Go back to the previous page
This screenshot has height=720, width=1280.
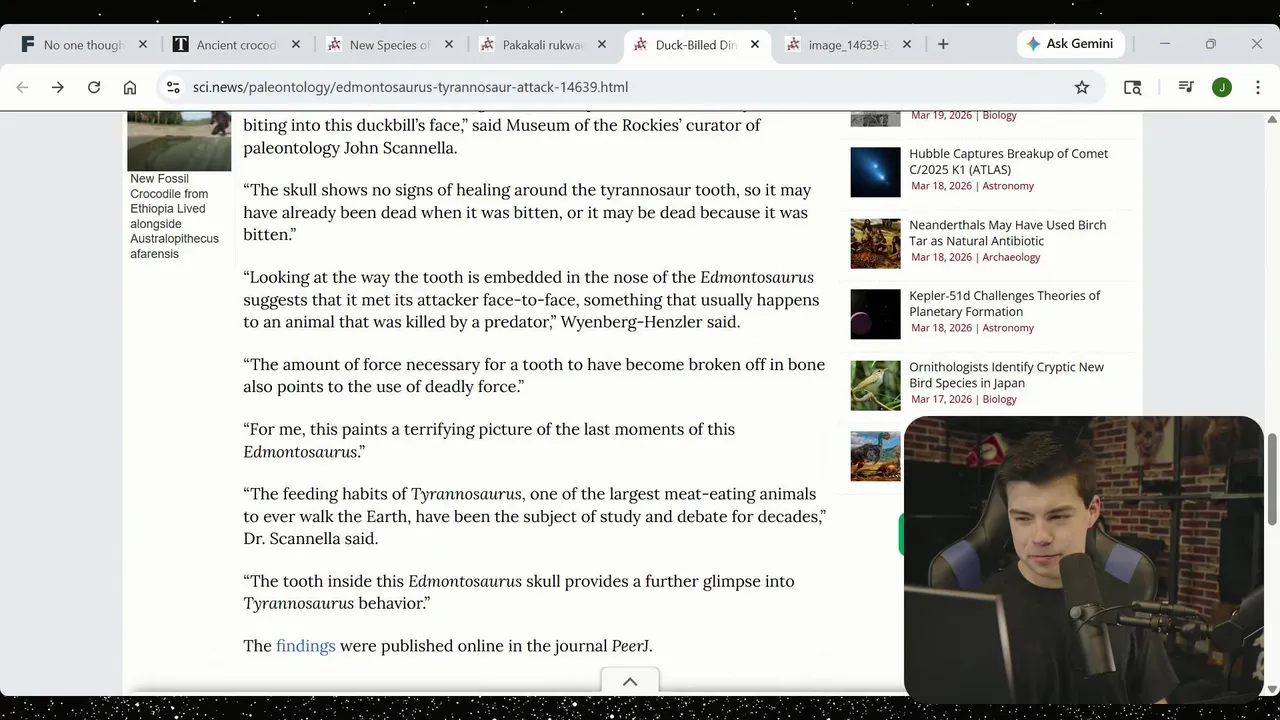22,87
